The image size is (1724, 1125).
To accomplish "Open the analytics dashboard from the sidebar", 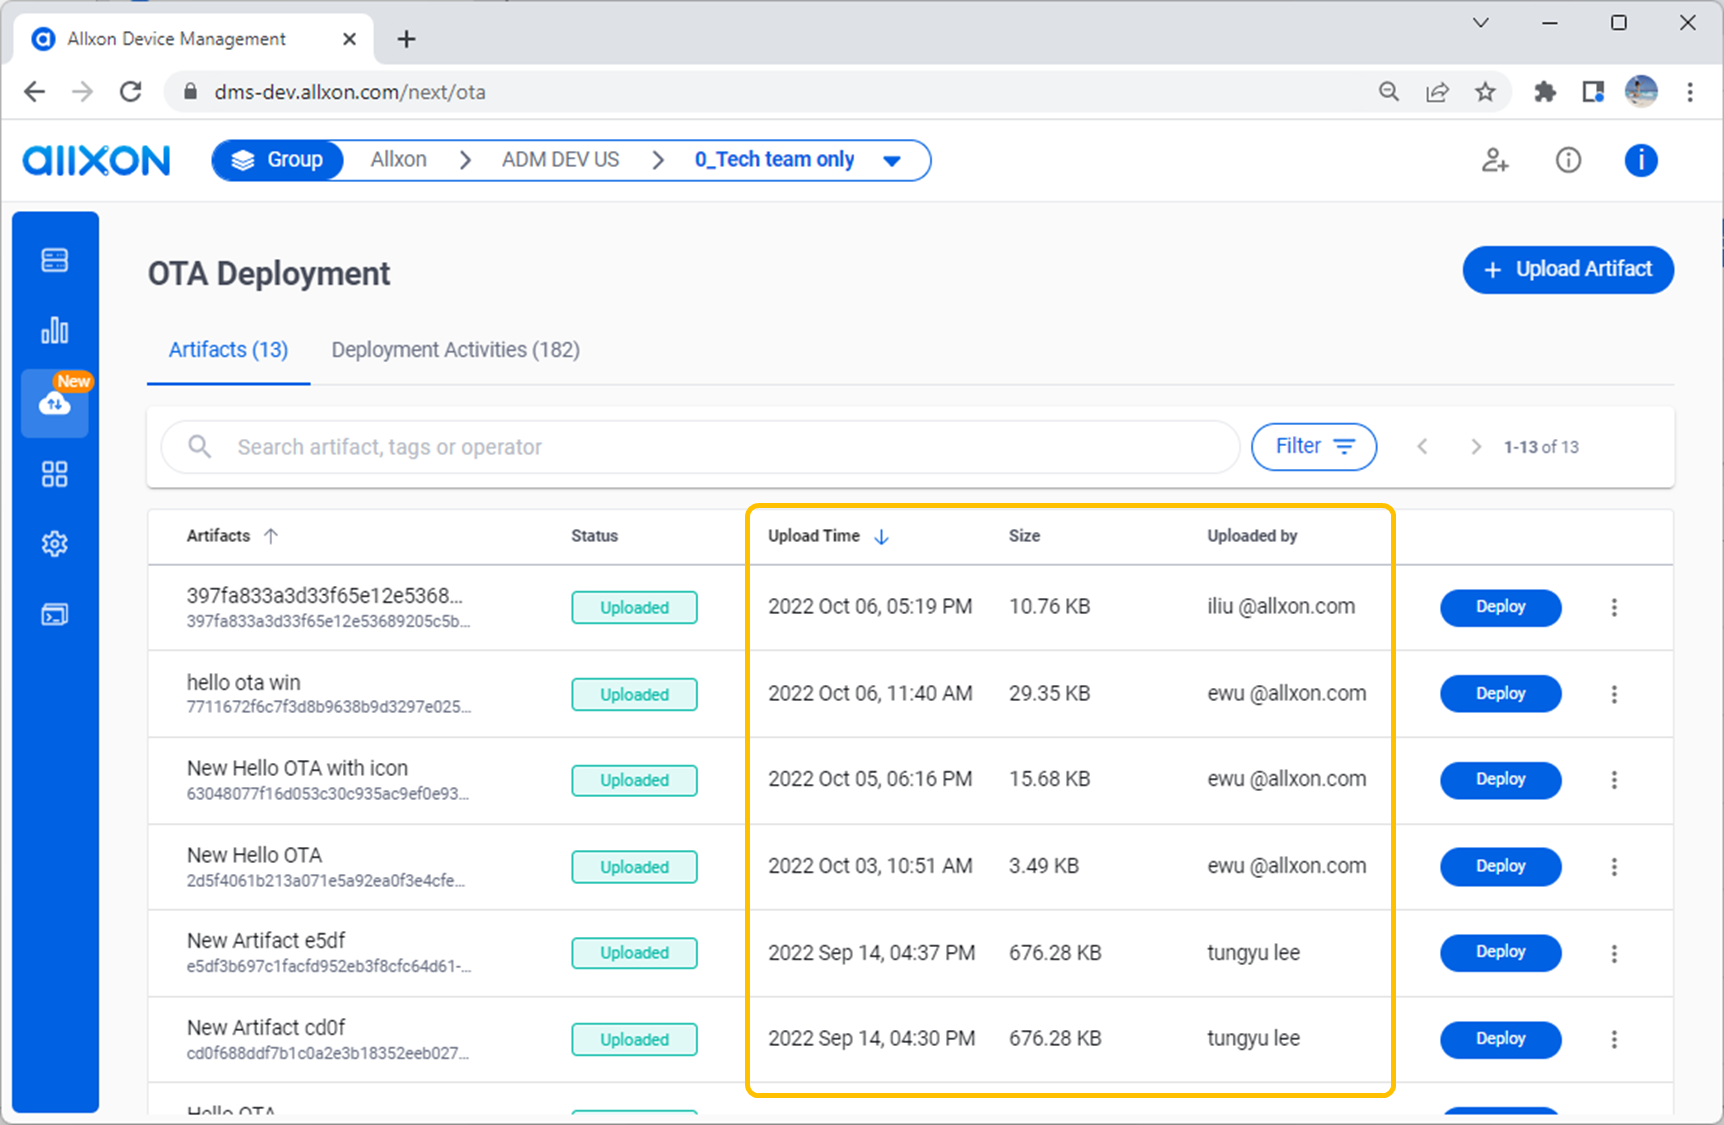I will tap(54, 329).
